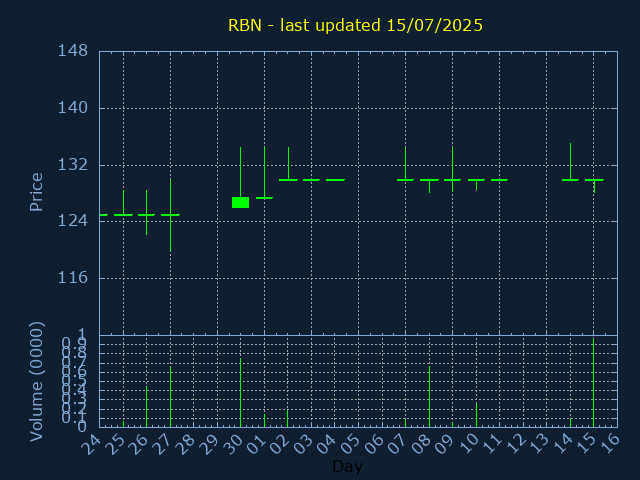This screenshot has height=480, width=640.
Task: Click the 116 price axis value
Action: pos(73,278)
